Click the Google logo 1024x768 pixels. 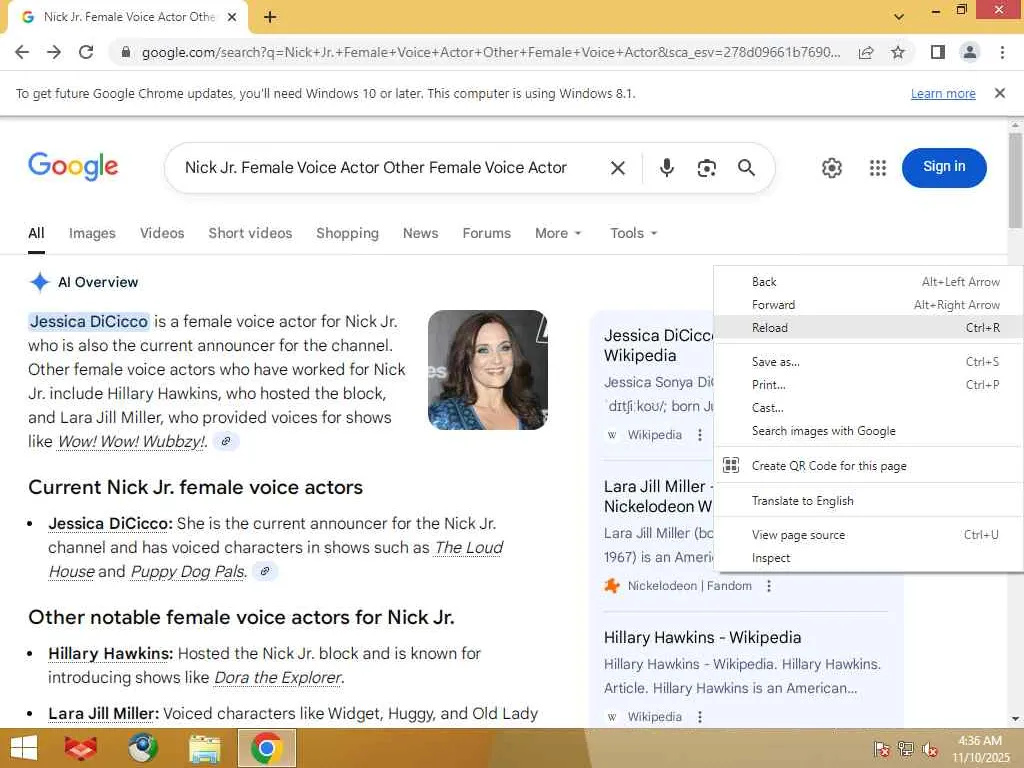[73, 167]
